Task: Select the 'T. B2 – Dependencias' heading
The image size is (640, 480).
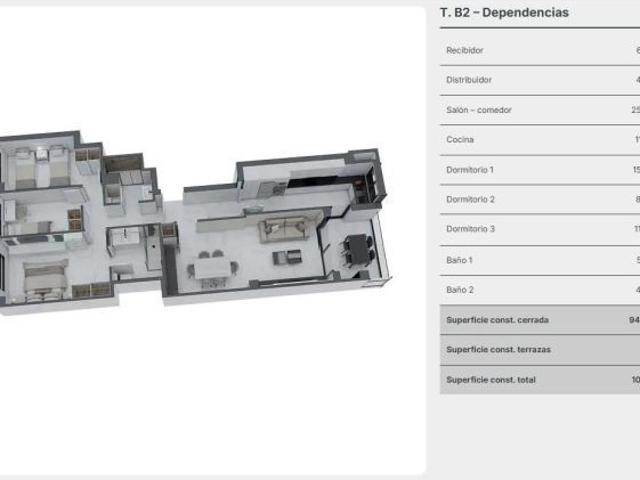Action: tap(504, 13)
